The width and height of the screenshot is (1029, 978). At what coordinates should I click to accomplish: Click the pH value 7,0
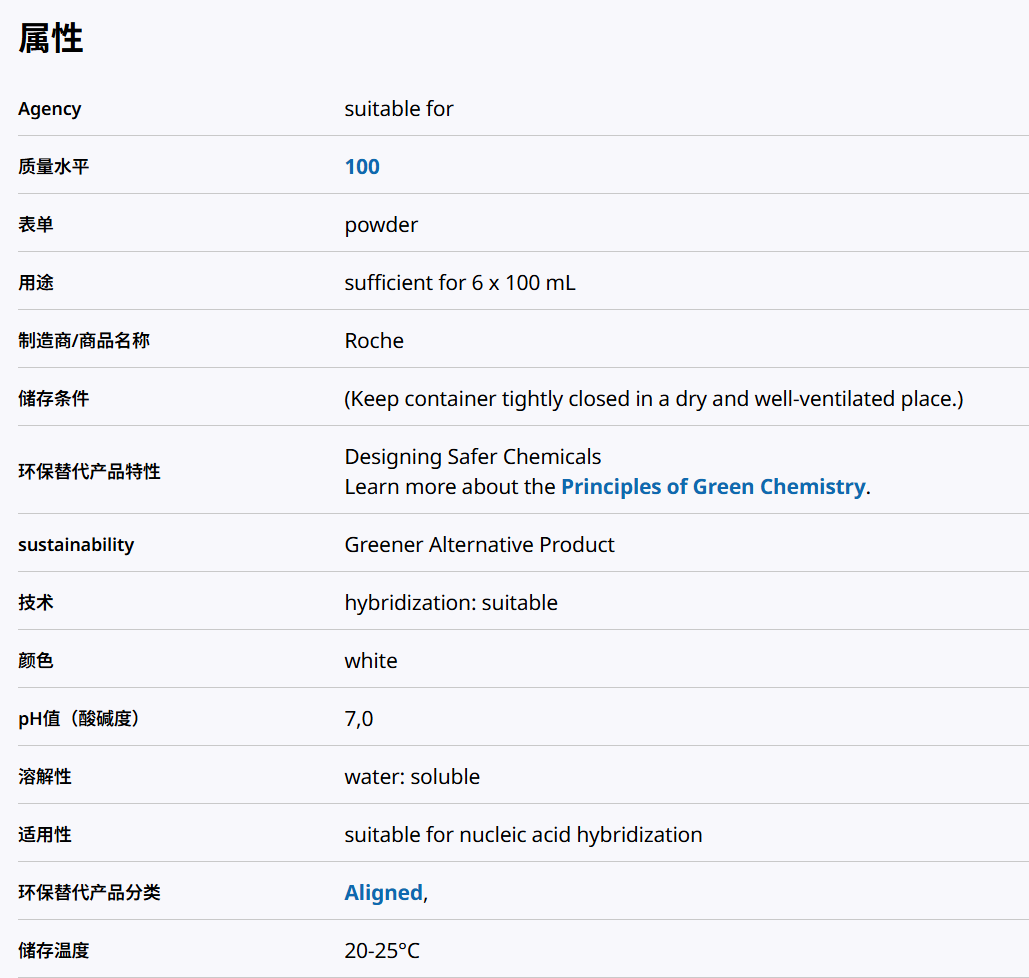[359, 719]
